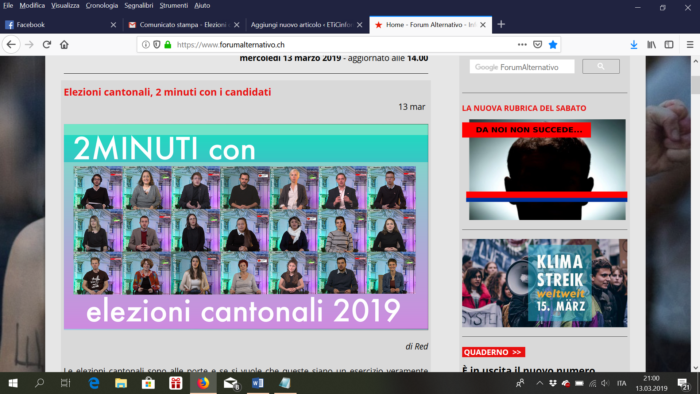
Task: Open the red gift app on taskbar
Action: 176,383
